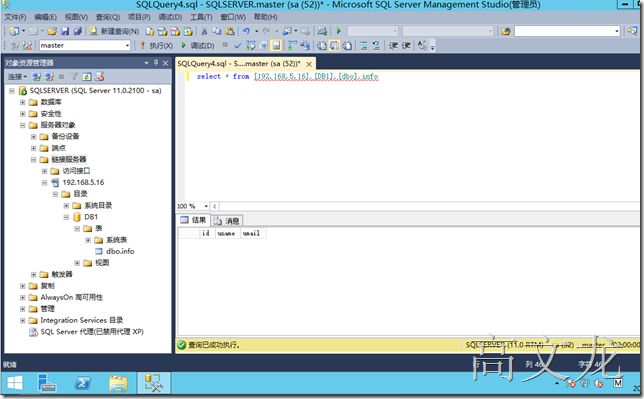Image resolution: width=644 pixels, height=399 pixels.
Task: Click the Find in Files icon
Action: [x=506, y=31]
